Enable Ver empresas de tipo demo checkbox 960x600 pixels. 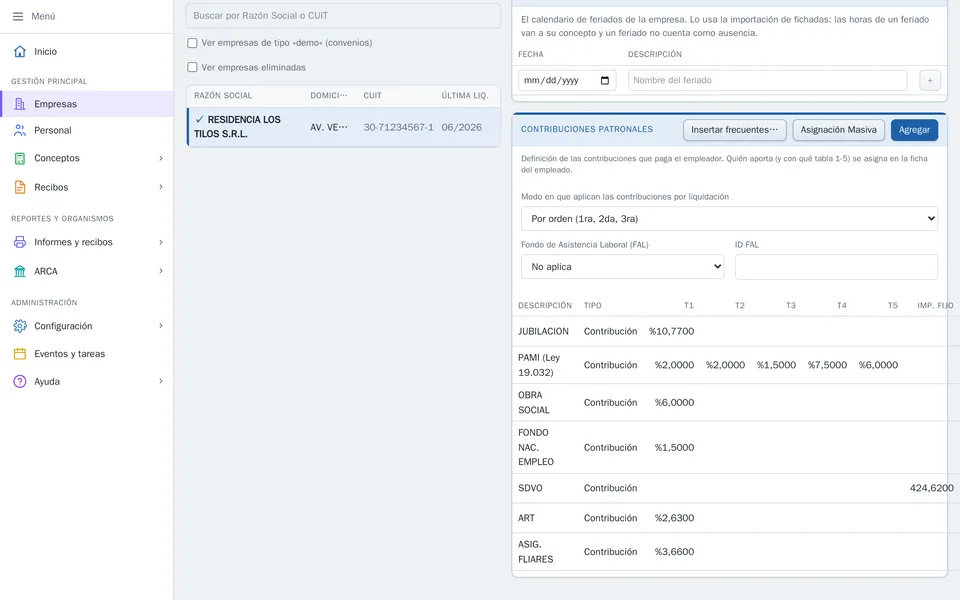(192, 43)
